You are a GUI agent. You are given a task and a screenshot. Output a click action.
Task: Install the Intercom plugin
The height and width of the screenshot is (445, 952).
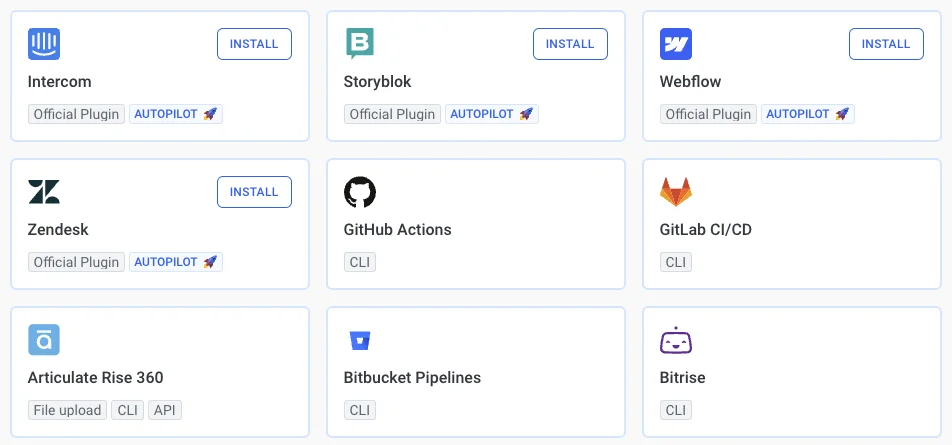point(254,44)
